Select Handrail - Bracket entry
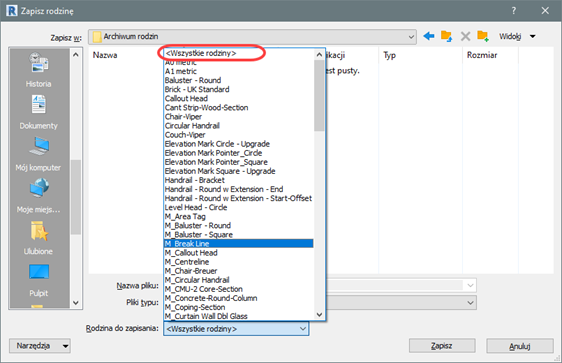This screenshot has width=562, height=363. [195, 180]
